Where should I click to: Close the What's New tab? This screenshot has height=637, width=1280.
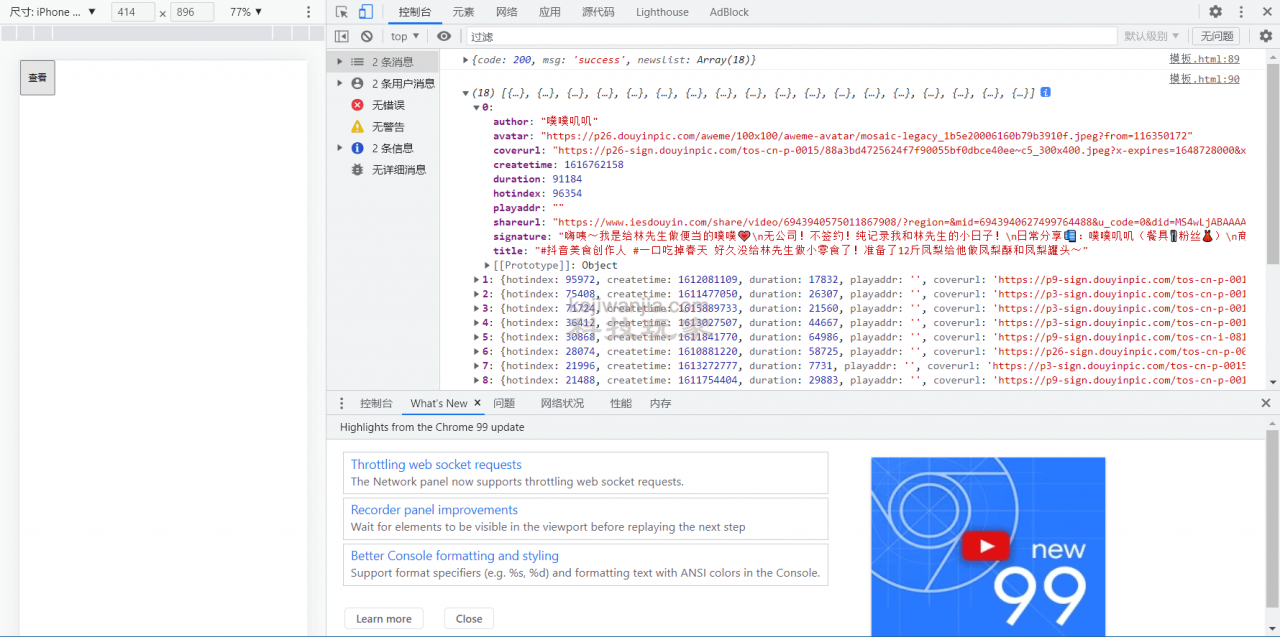(x=478, y=403)
